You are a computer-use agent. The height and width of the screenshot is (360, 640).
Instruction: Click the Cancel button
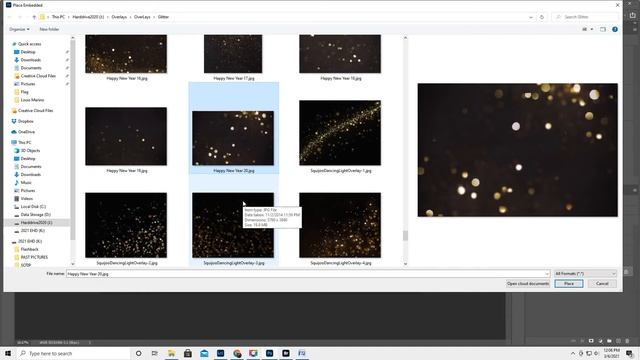coord(602,284)
